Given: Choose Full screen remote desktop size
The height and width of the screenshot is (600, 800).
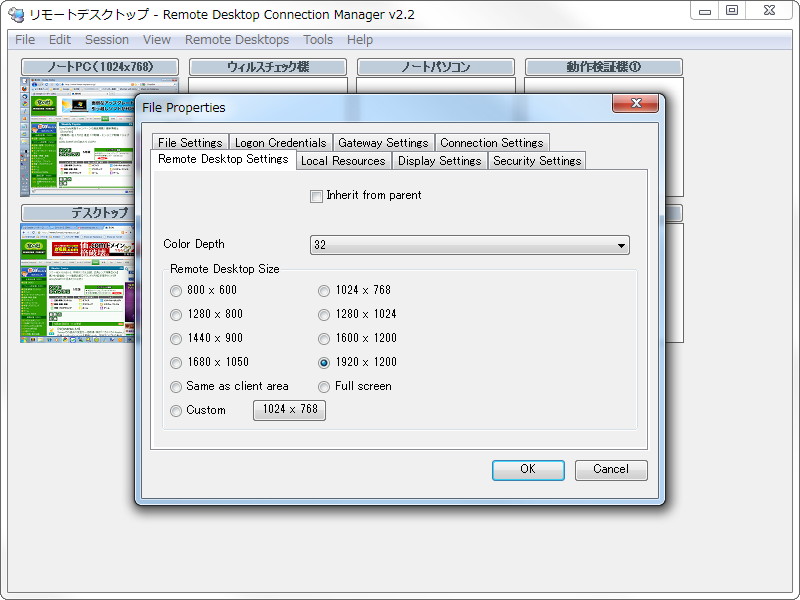Looking at the screenshot, I should [x=324, y=386].
